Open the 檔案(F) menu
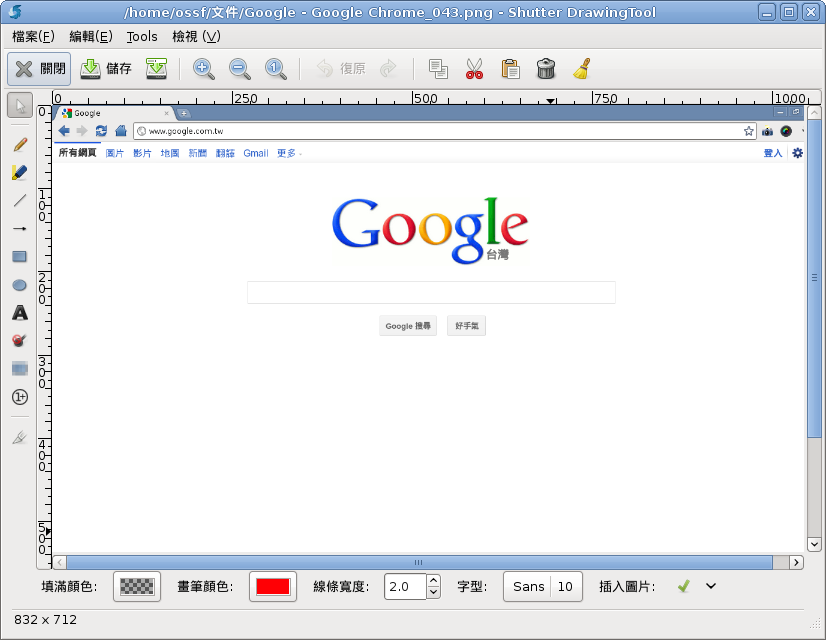This screenshot has height=640, width=826. point(33,36)
